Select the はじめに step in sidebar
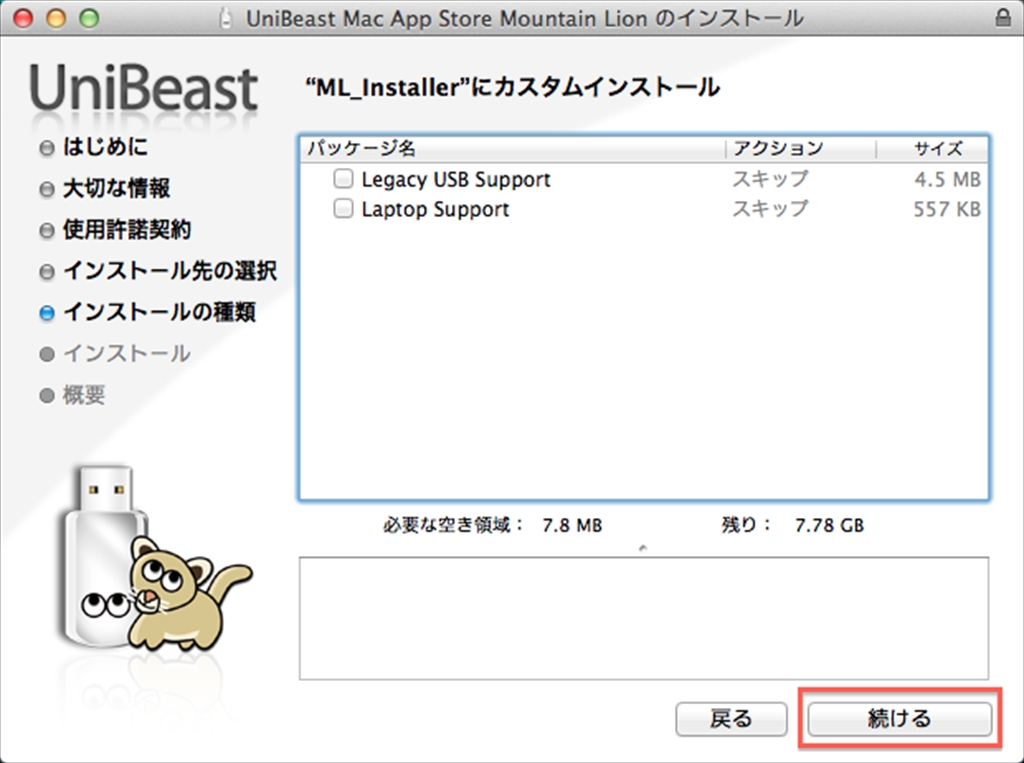 point(105,147)
